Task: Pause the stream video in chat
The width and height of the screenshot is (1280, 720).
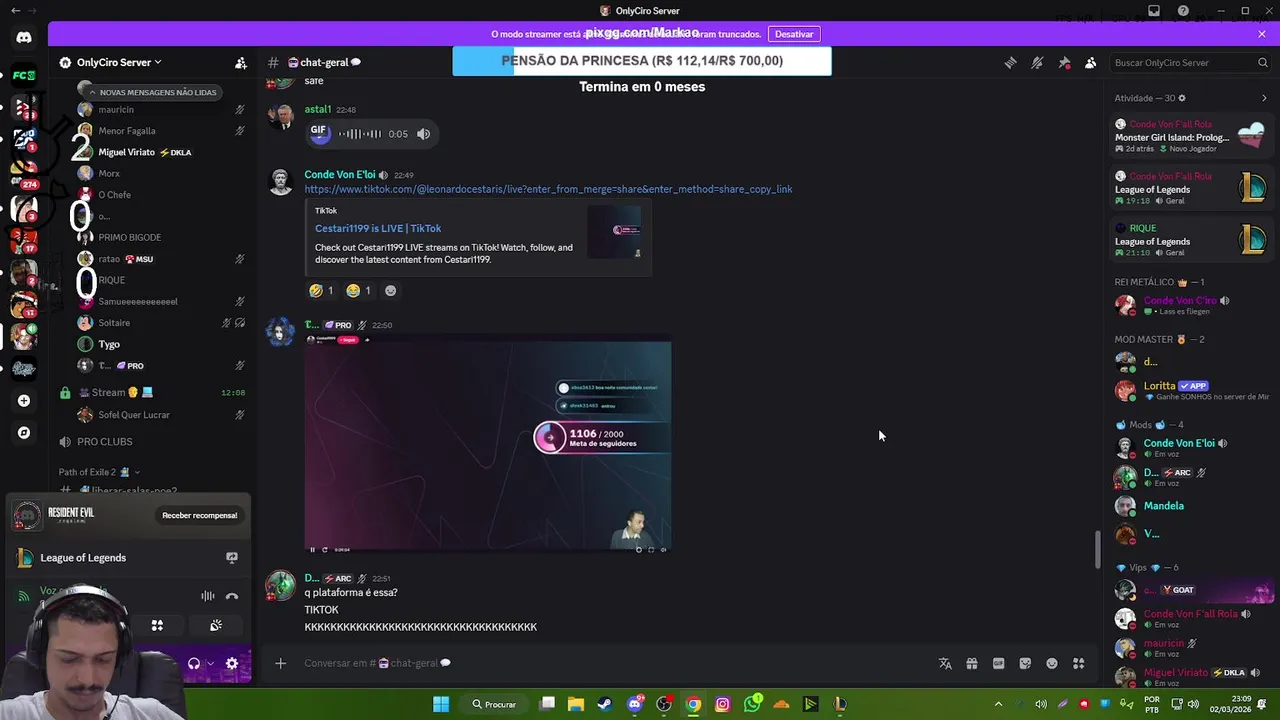Action: point(312,549)
